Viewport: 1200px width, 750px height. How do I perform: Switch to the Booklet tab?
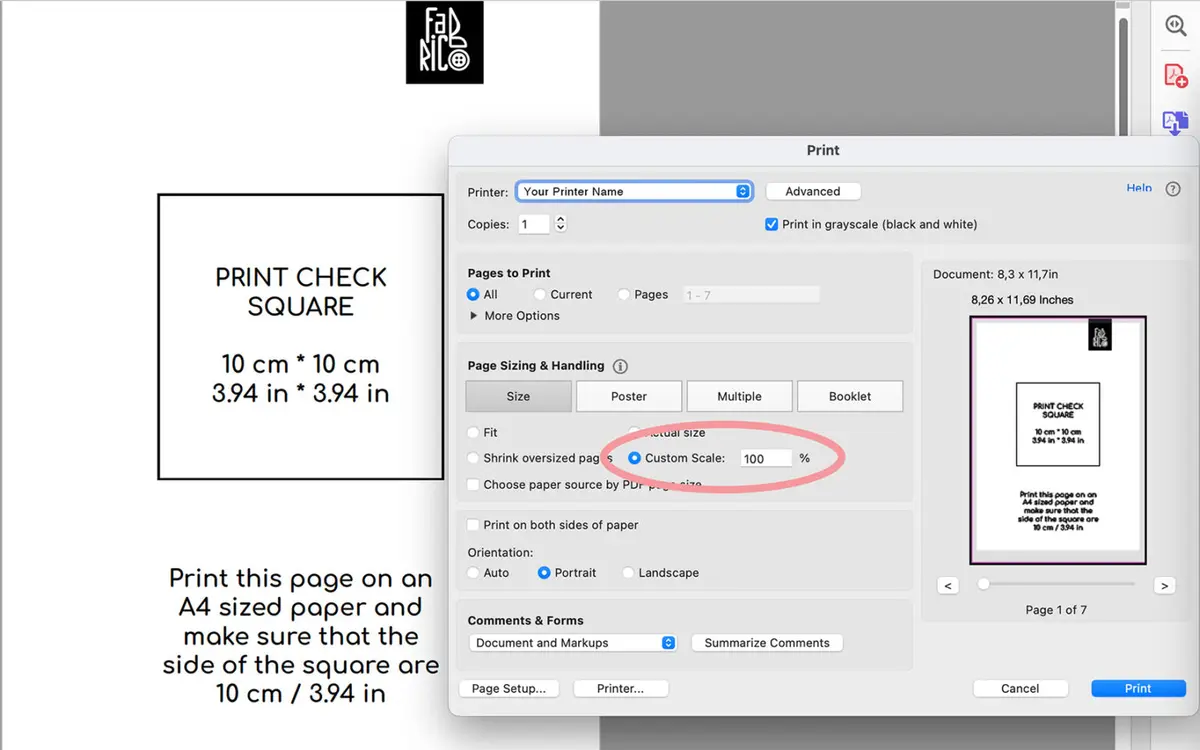(x=850, y=396)
